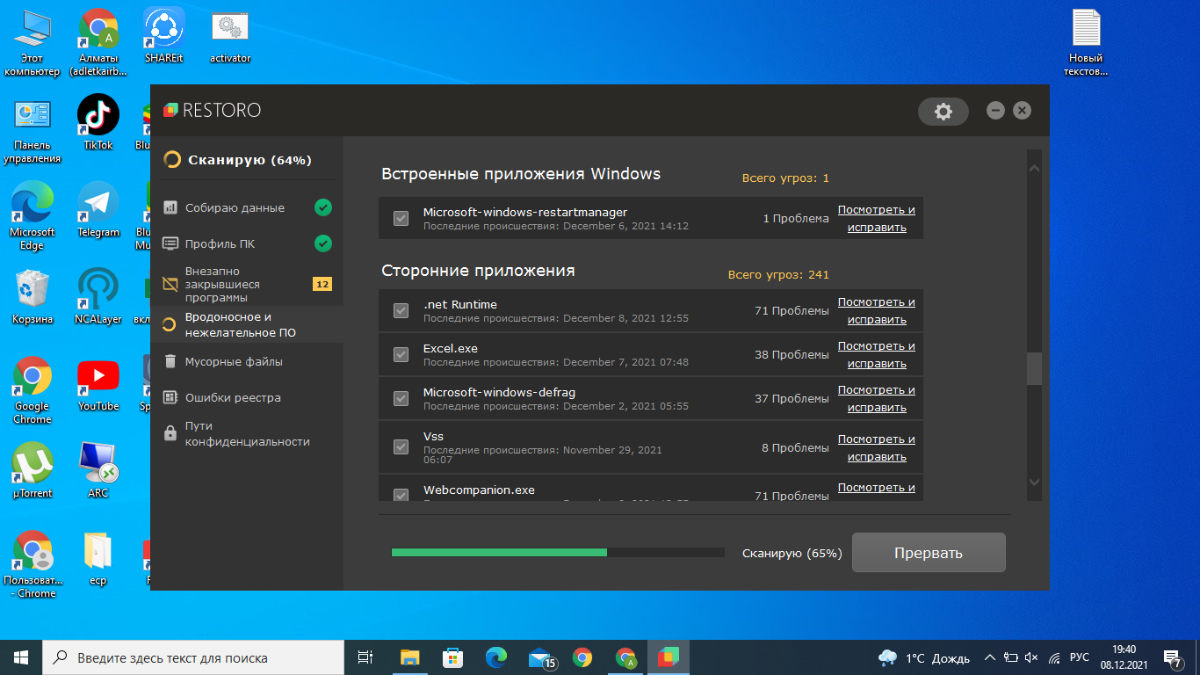Click the registry icon beside Ошибки реестра
This screenshot has height=675, width=1200.
[x=170, y=397]
